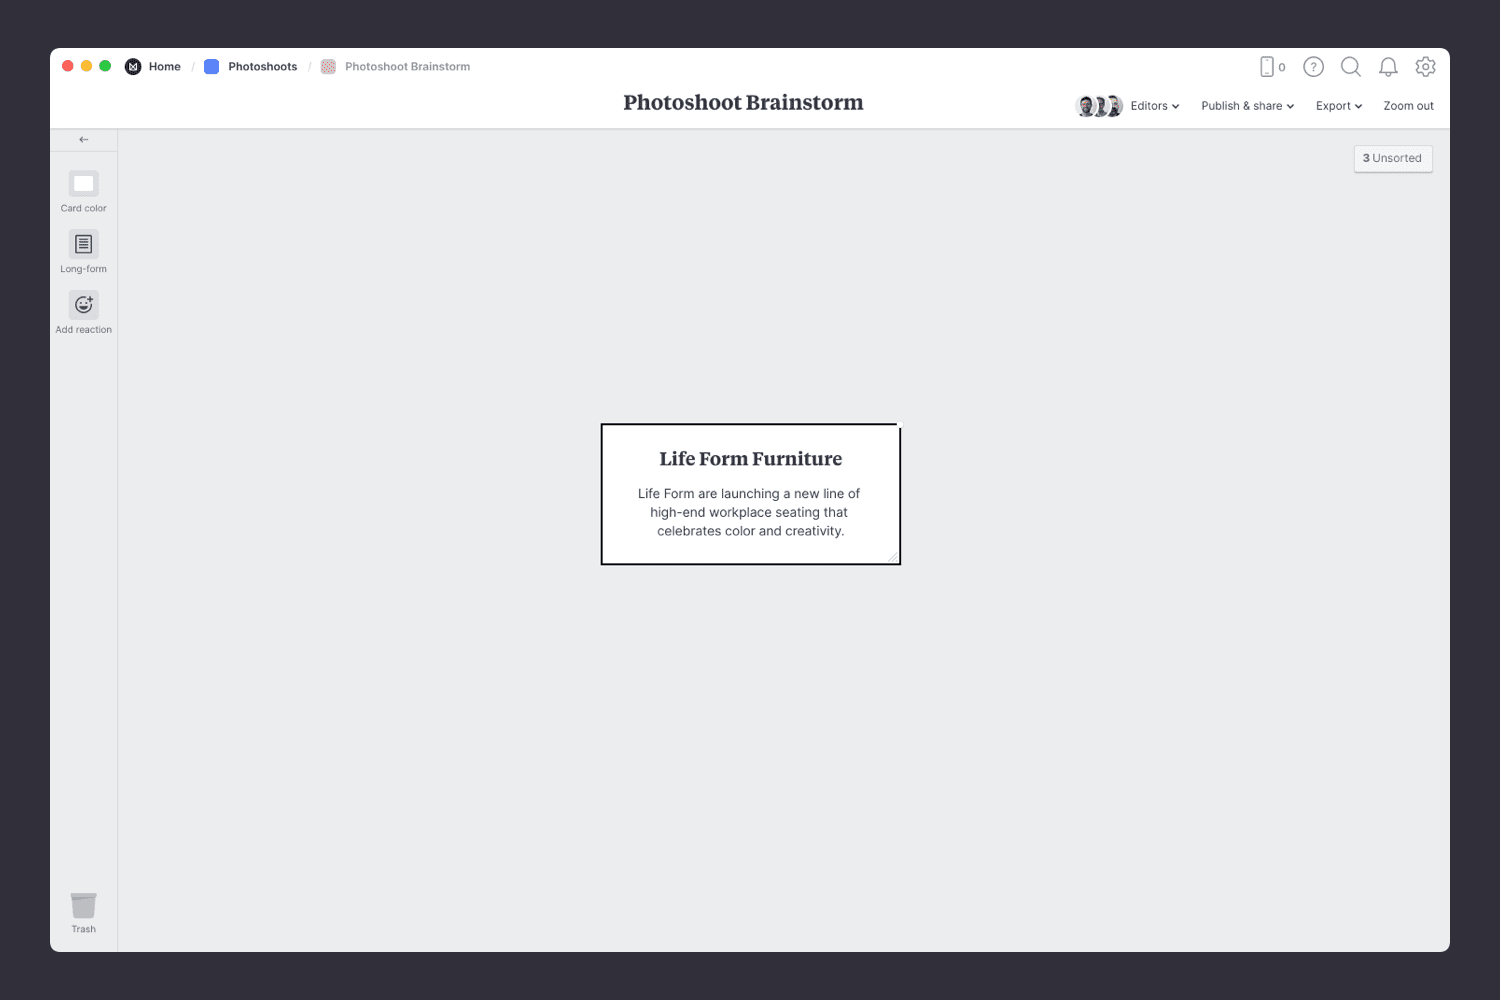The width and height of the screenshot is (1500, 1000).
Task: Click the Zoom out button
Action: point(1408,106)
